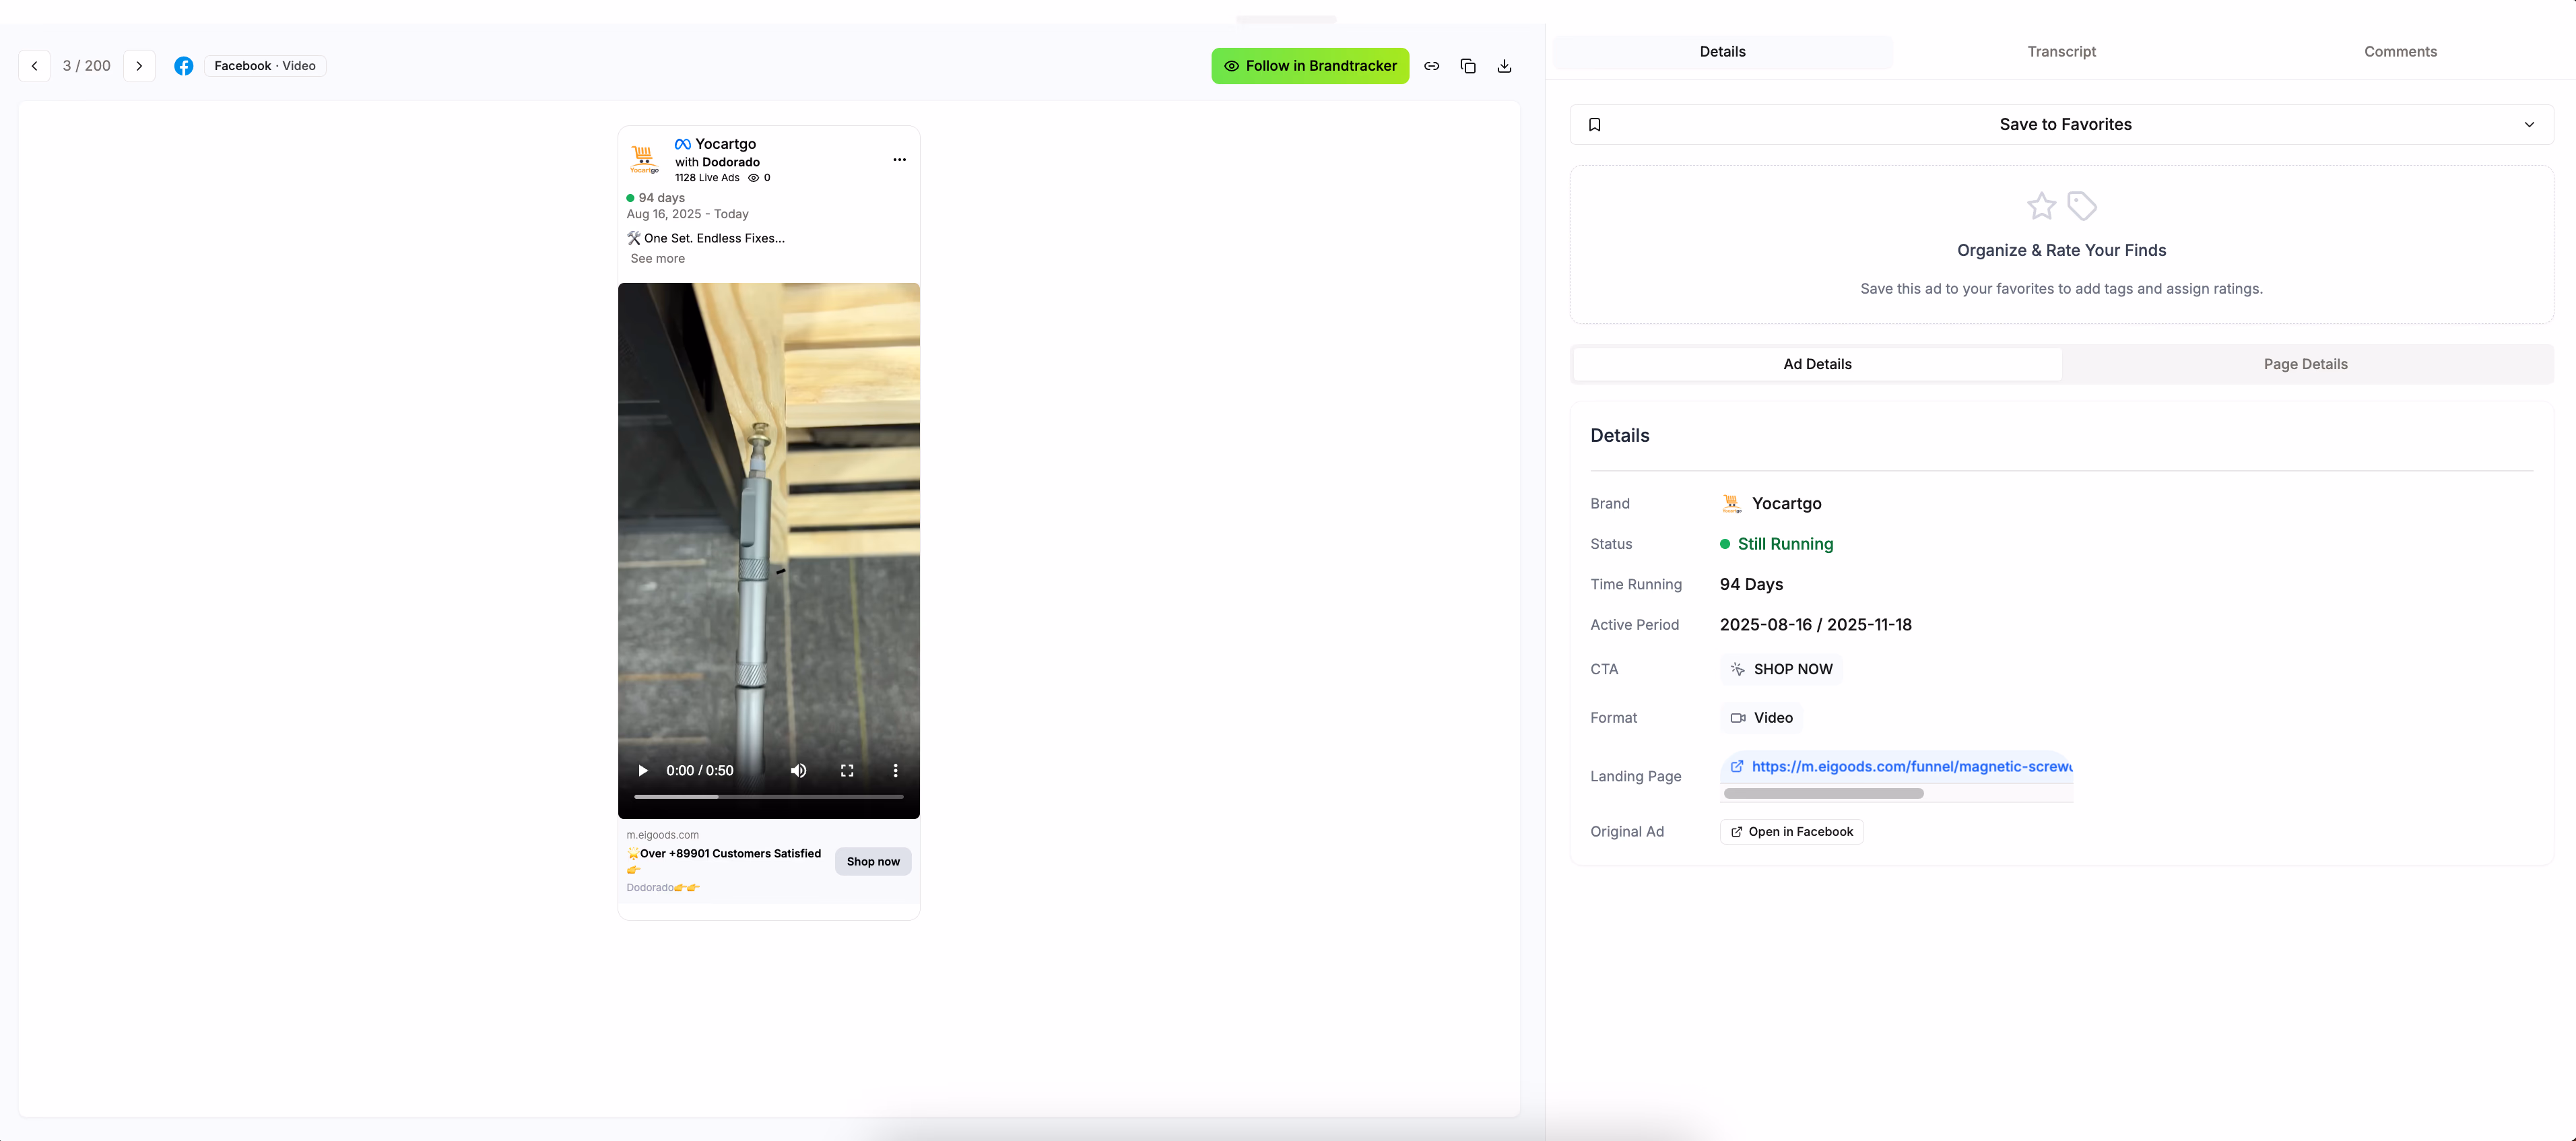Click the duplicate/copy ad icon
2576x1141 pixels.
[x=1468, y=66]
